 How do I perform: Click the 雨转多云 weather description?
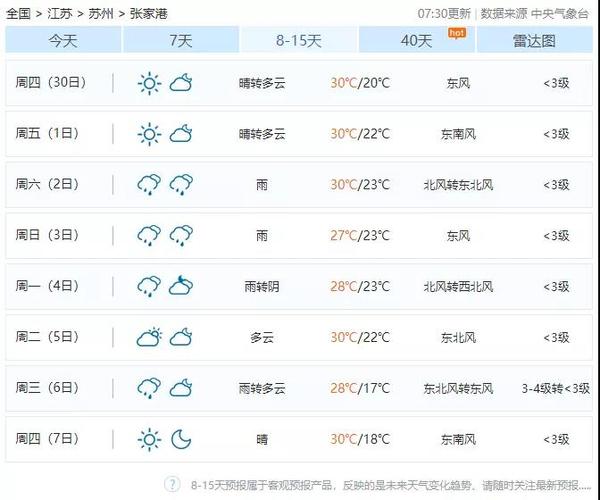tap(262, 389)
